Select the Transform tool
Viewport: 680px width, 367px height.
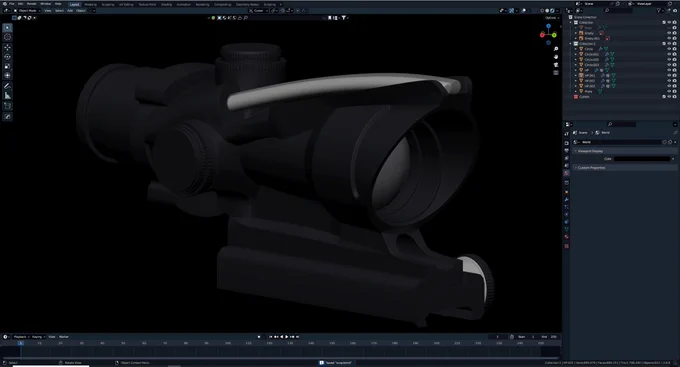pos(7,75)
